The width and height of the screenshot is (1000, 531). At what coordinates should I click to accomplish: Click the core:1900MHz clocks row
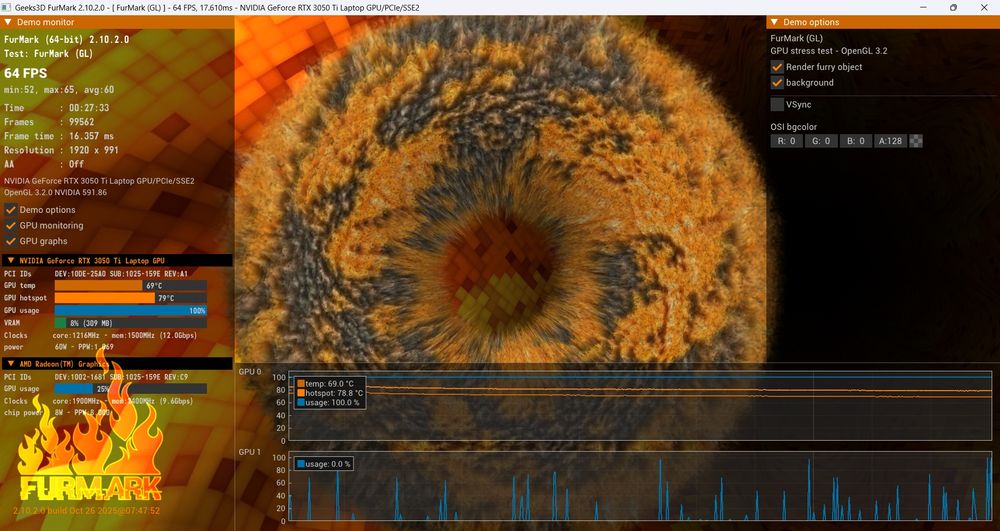tap(98, 401)
